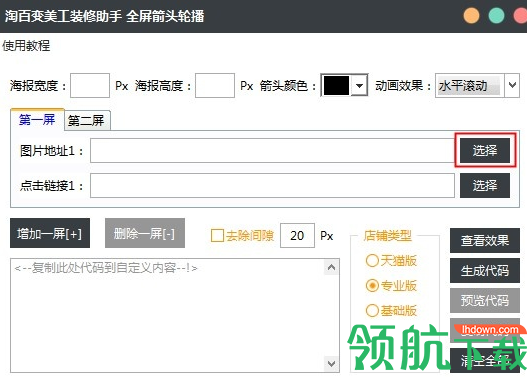The height and width of the screenshot is (377, 527).
Task: Click the 动画效果 dropdown chevron
Action: click(512, 85)
